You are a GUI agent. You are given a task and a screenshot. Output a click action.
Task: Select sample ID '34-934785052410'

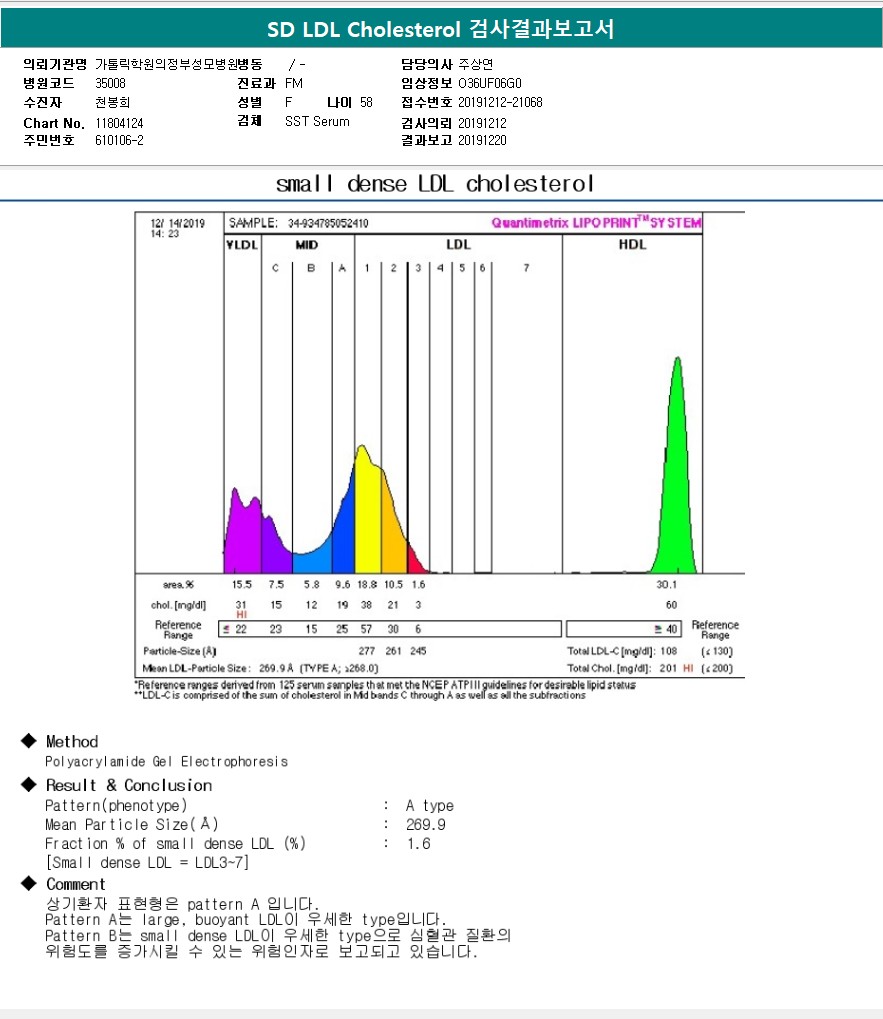pyautogui.click(x=328, y=223)
